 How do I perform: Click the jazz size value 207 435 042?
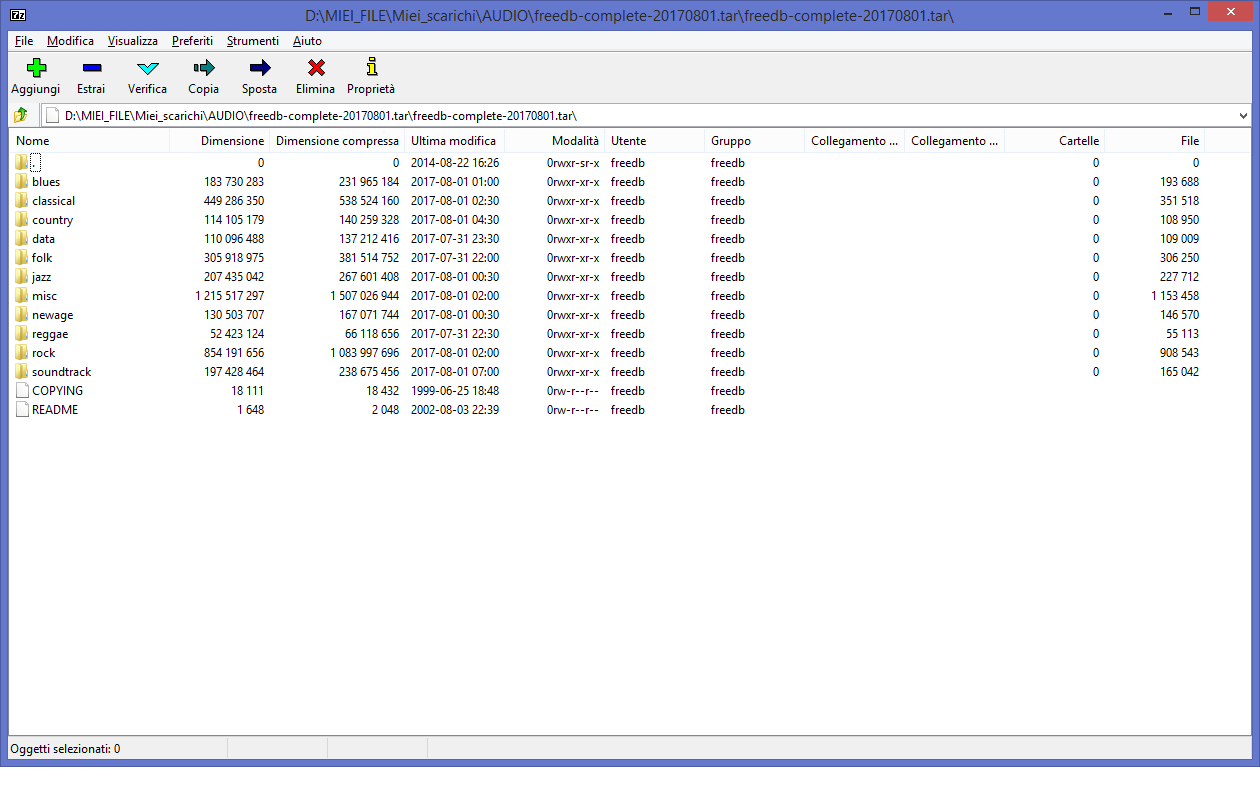(234, 277)
